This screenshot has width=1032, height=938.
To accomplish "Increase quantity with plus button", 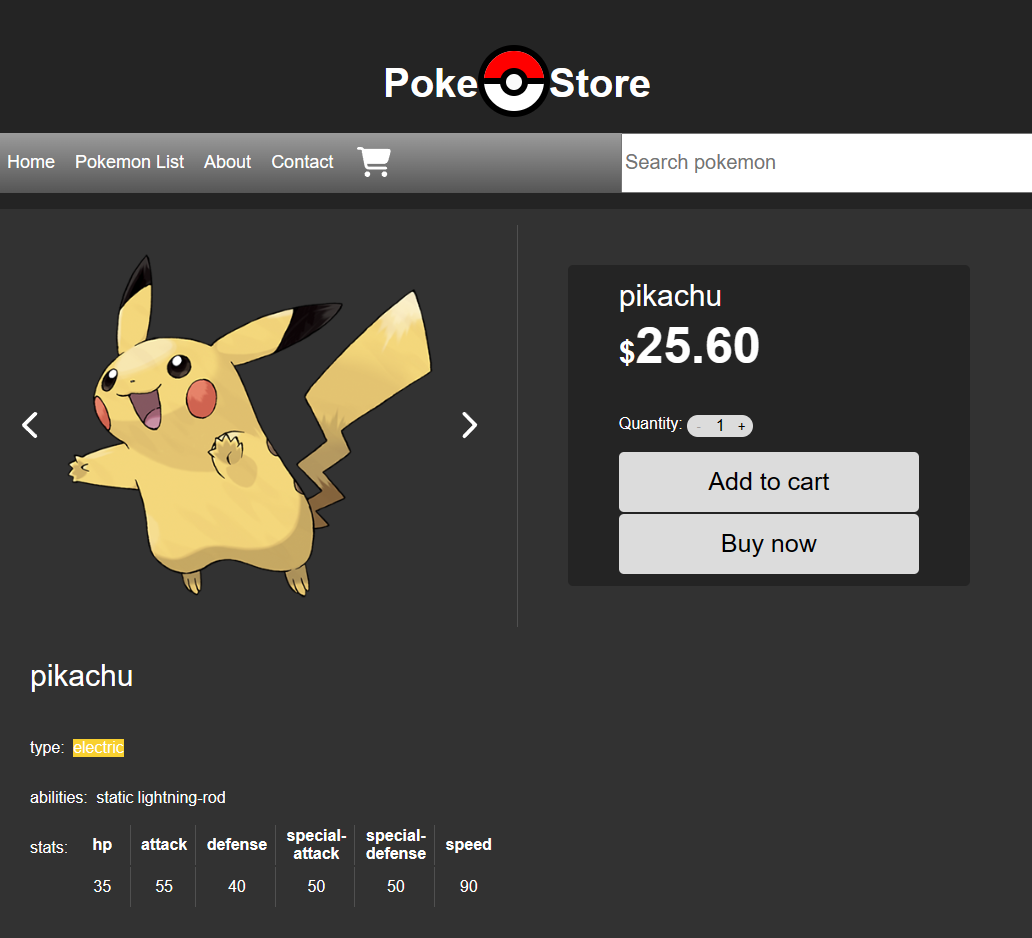I will coord(742,427).
